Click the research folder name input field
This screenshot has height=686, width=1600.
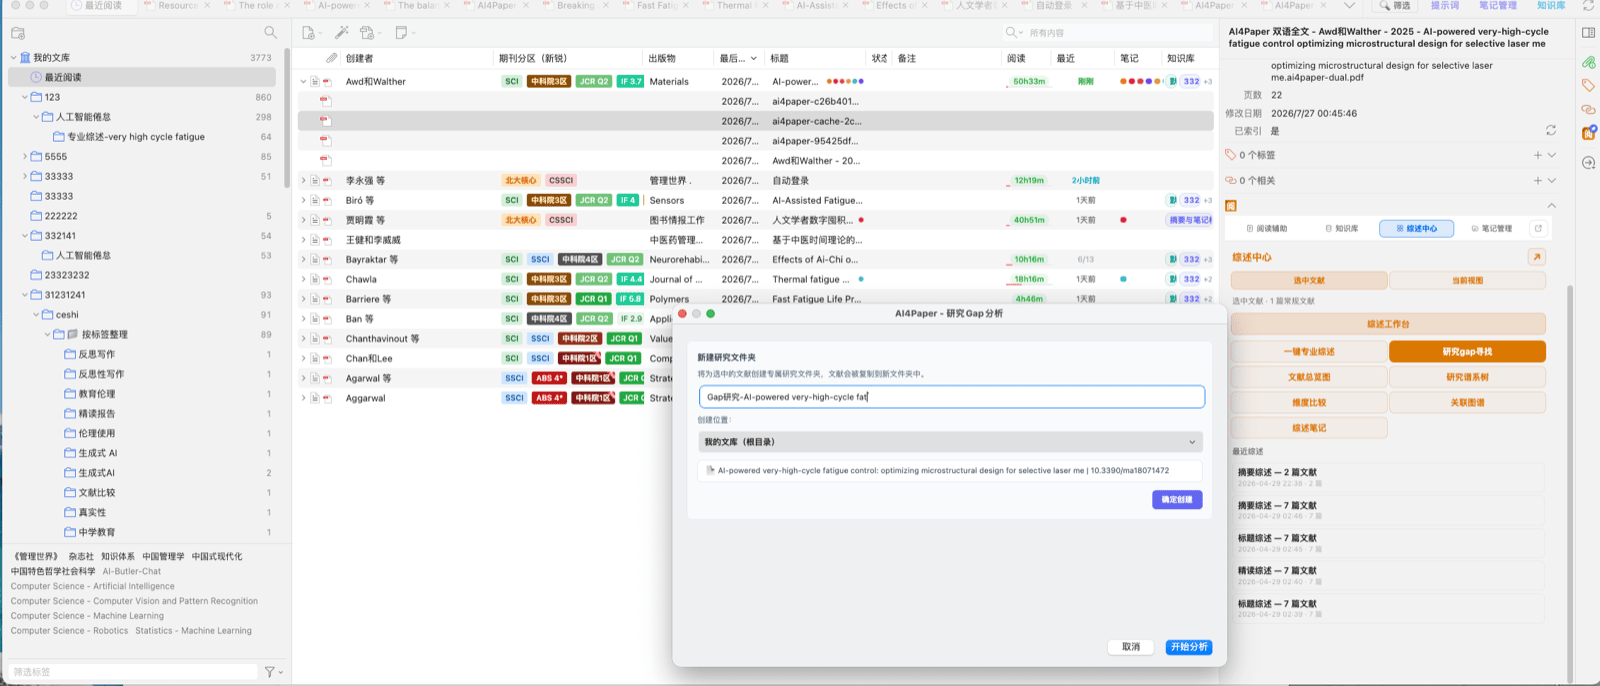pyautogui.click(x=951, y=397)
